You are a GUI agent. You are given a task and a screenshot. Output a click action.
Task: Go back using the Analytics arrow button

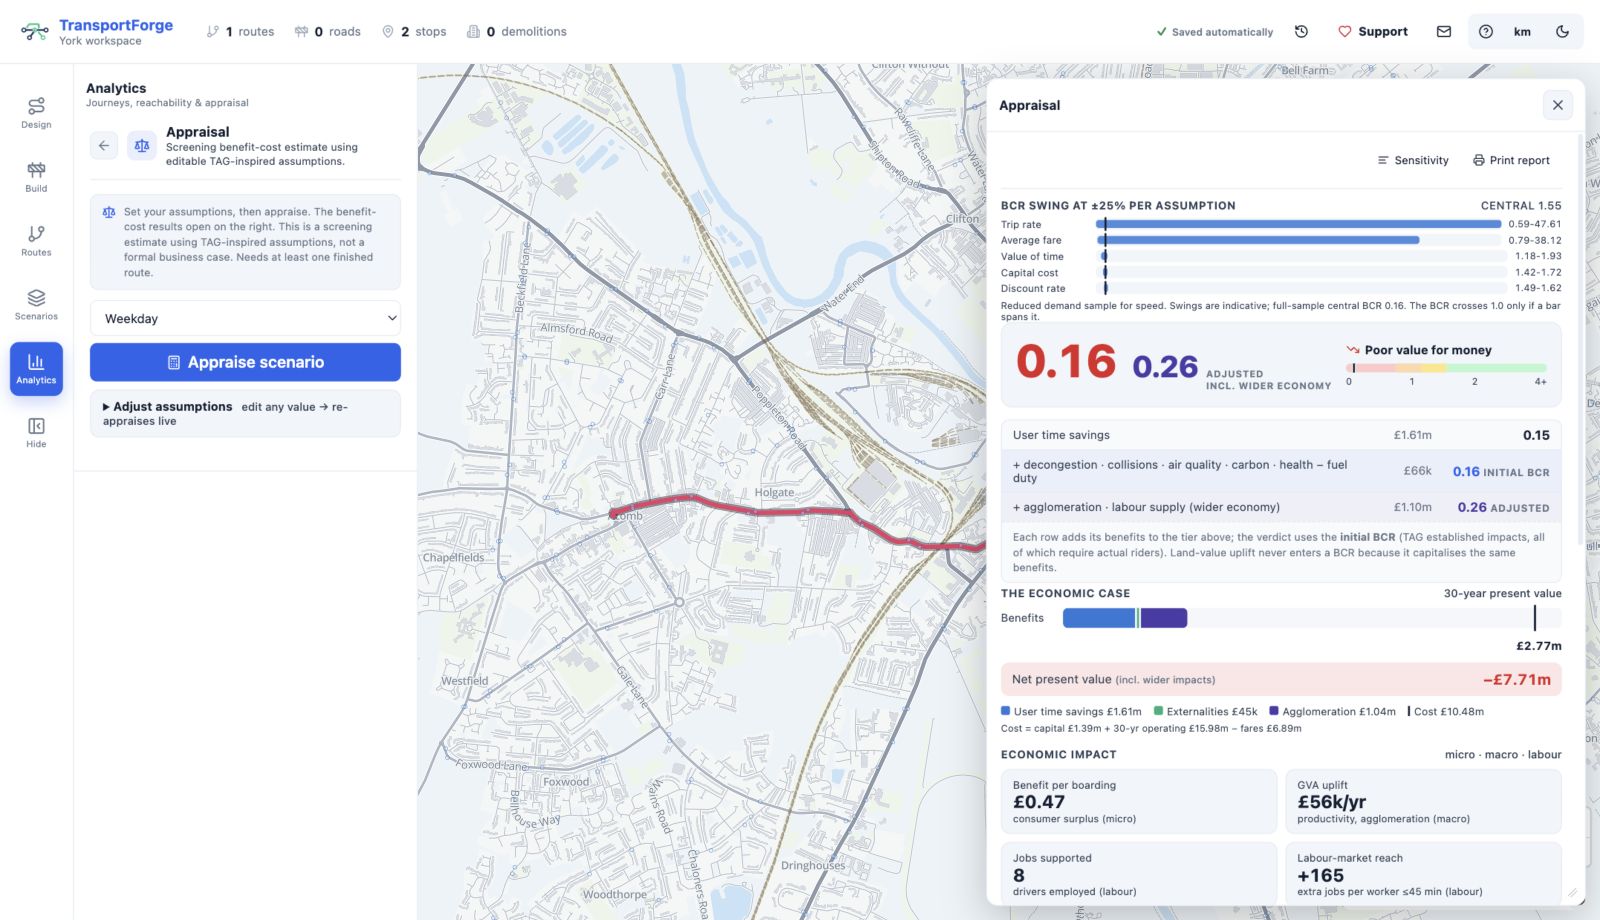(104, 146)
